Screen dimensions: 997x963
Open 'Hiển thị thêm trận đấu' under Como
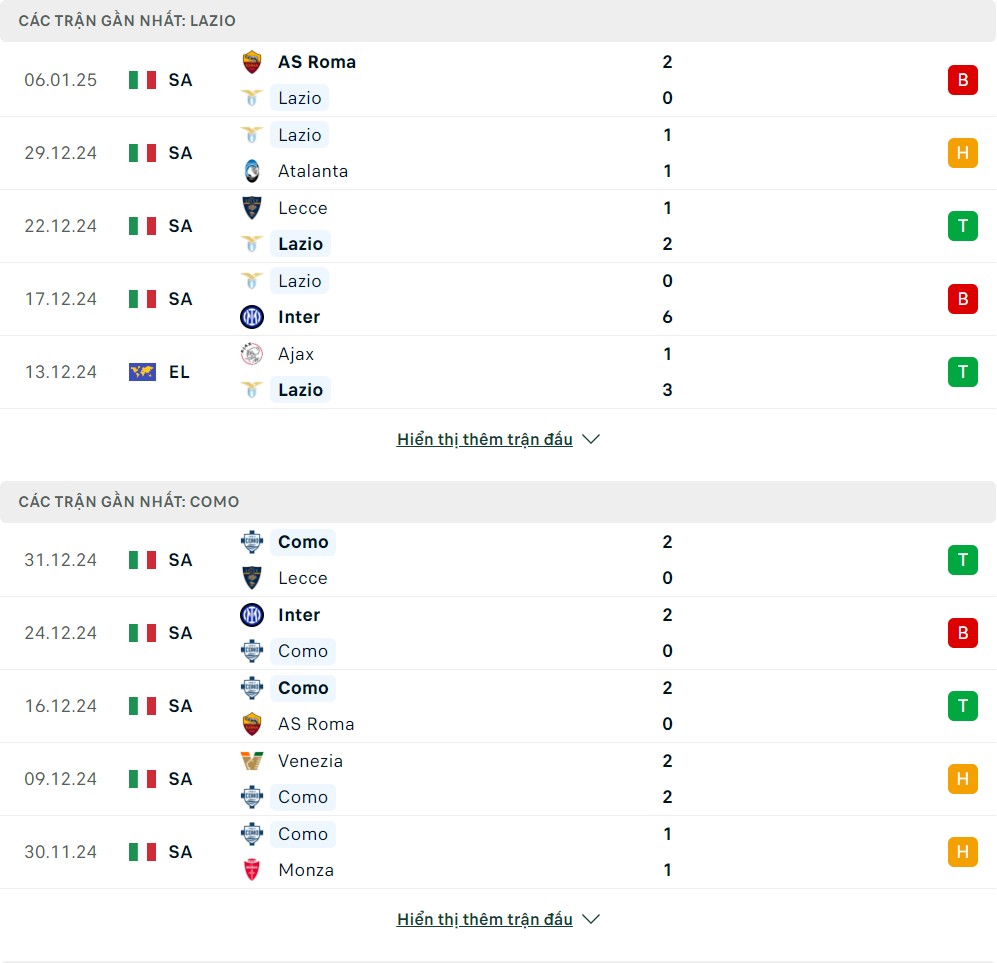485,919
